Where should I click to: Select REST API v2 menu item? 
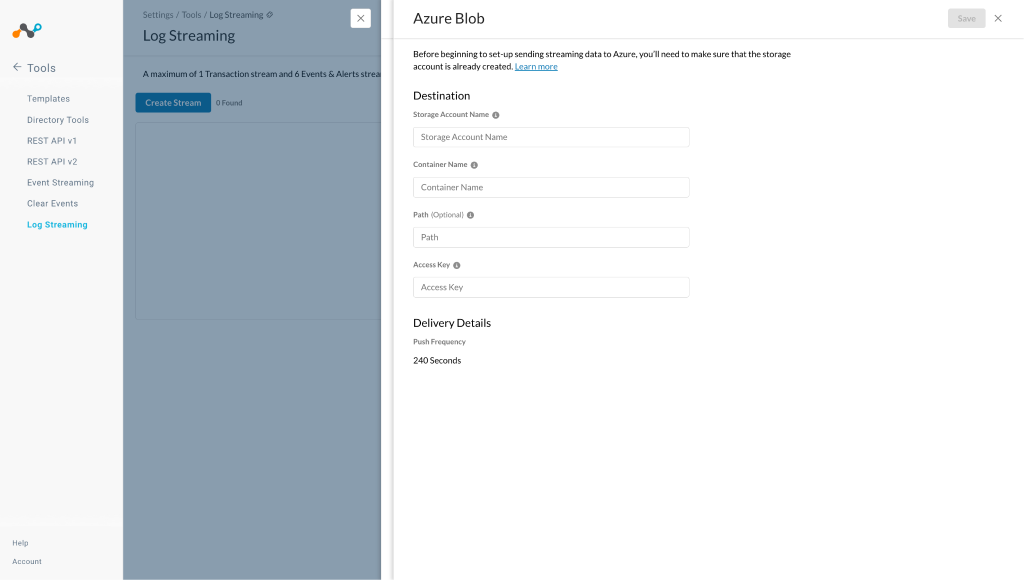52,161
